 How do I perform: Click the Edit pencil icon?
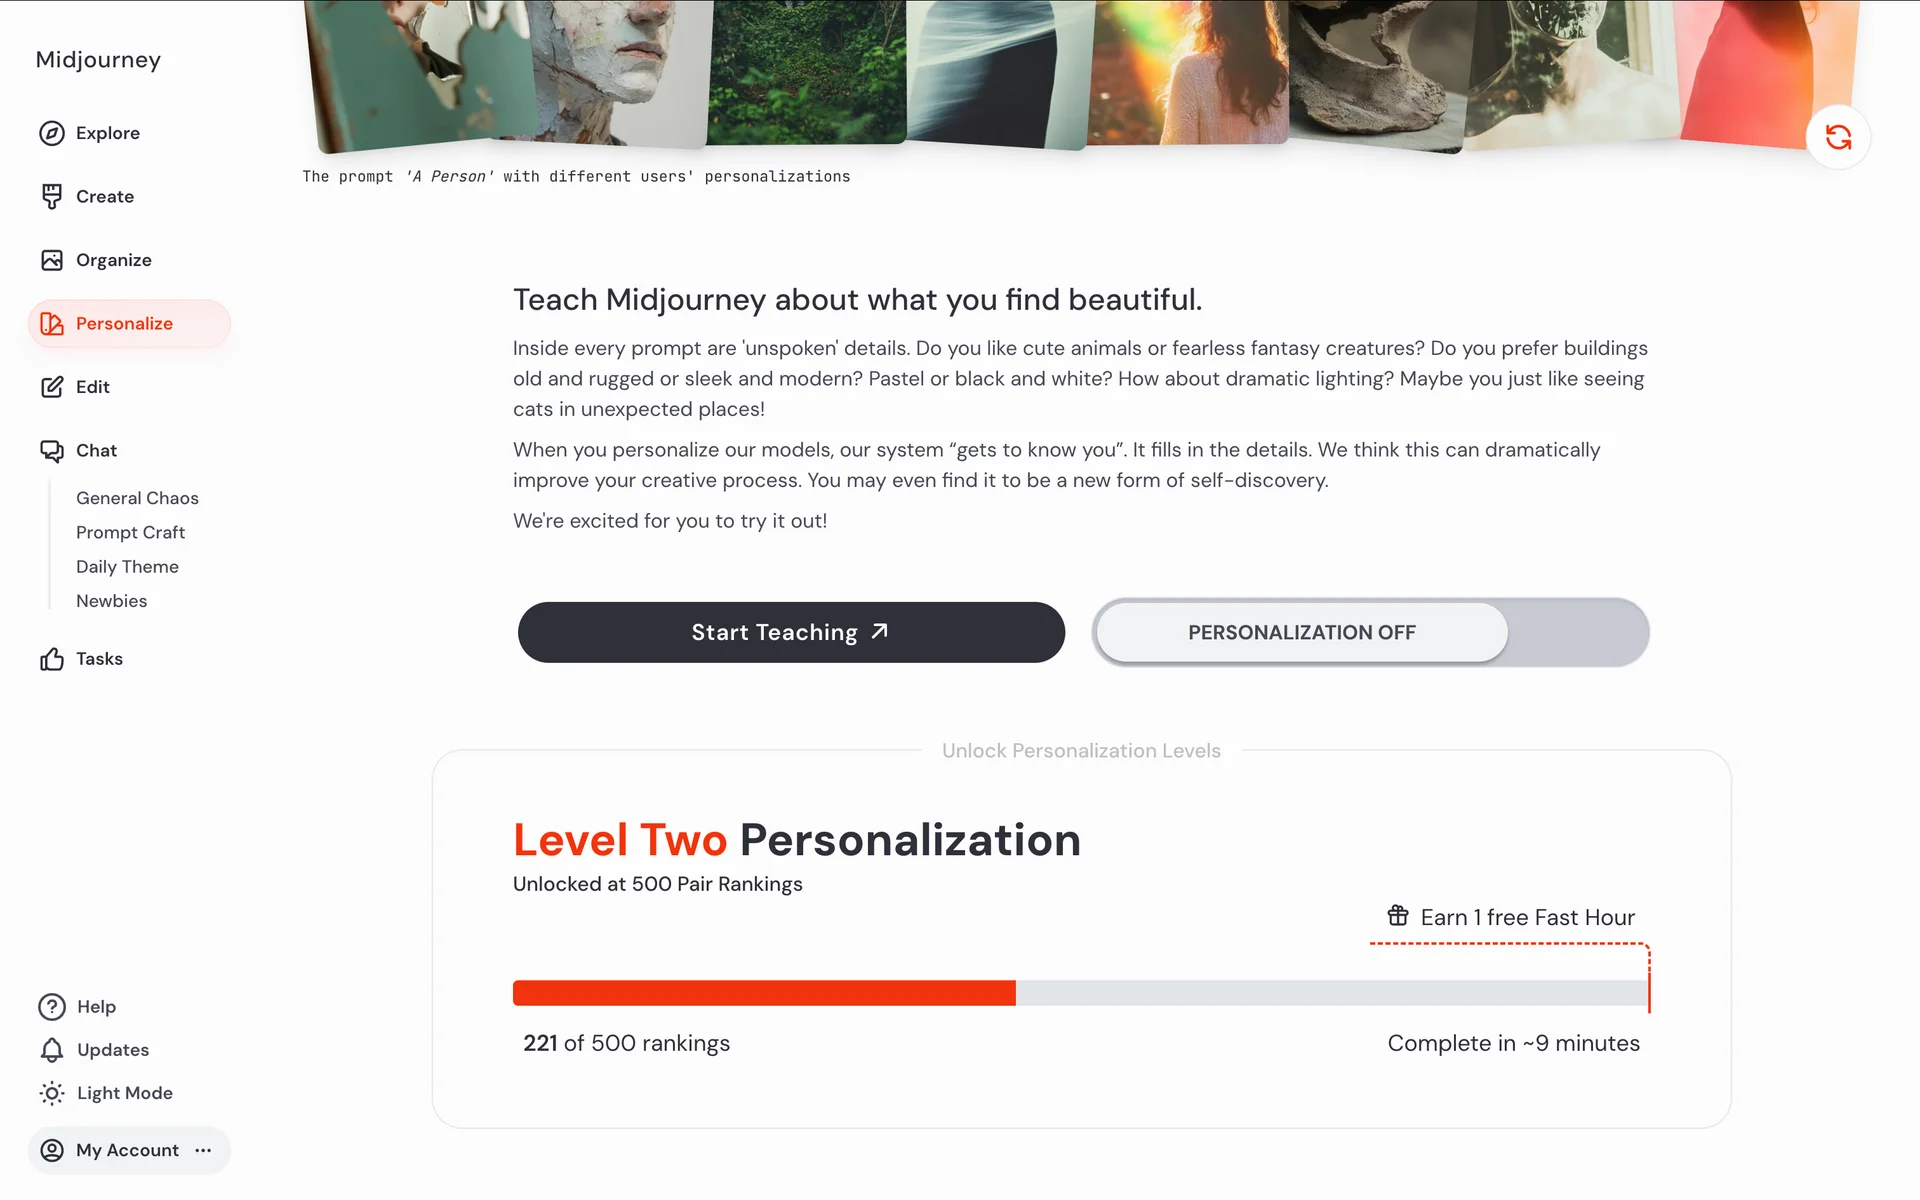click(x=52, y=387)
